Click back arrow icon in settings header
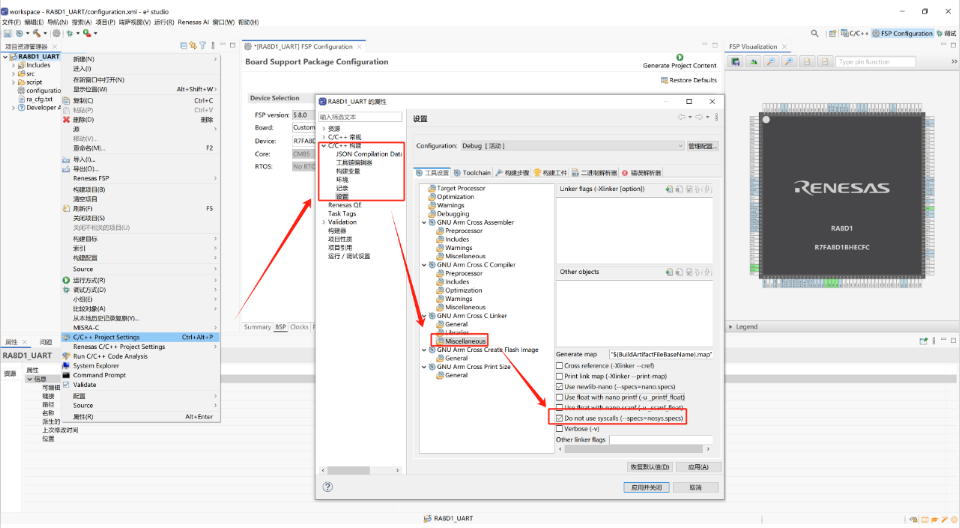The height and width of the screenshot is (528, 960). pos(681,117)
